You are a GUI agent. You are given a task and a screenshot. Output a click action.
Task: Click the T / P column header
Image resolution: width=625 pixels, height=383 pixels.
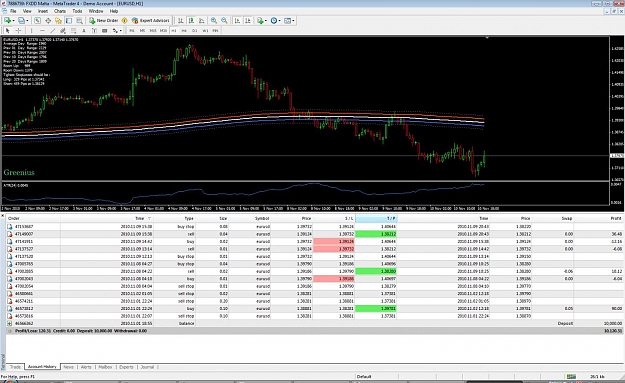[x=376, y=218]
